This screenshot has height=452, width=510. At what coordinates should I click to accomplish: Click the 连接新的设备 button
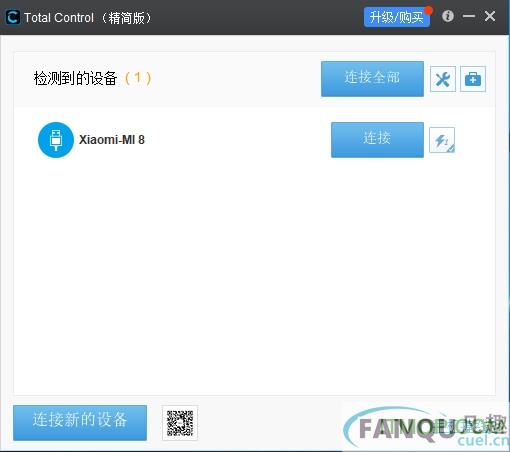click(x=80, y=423)
